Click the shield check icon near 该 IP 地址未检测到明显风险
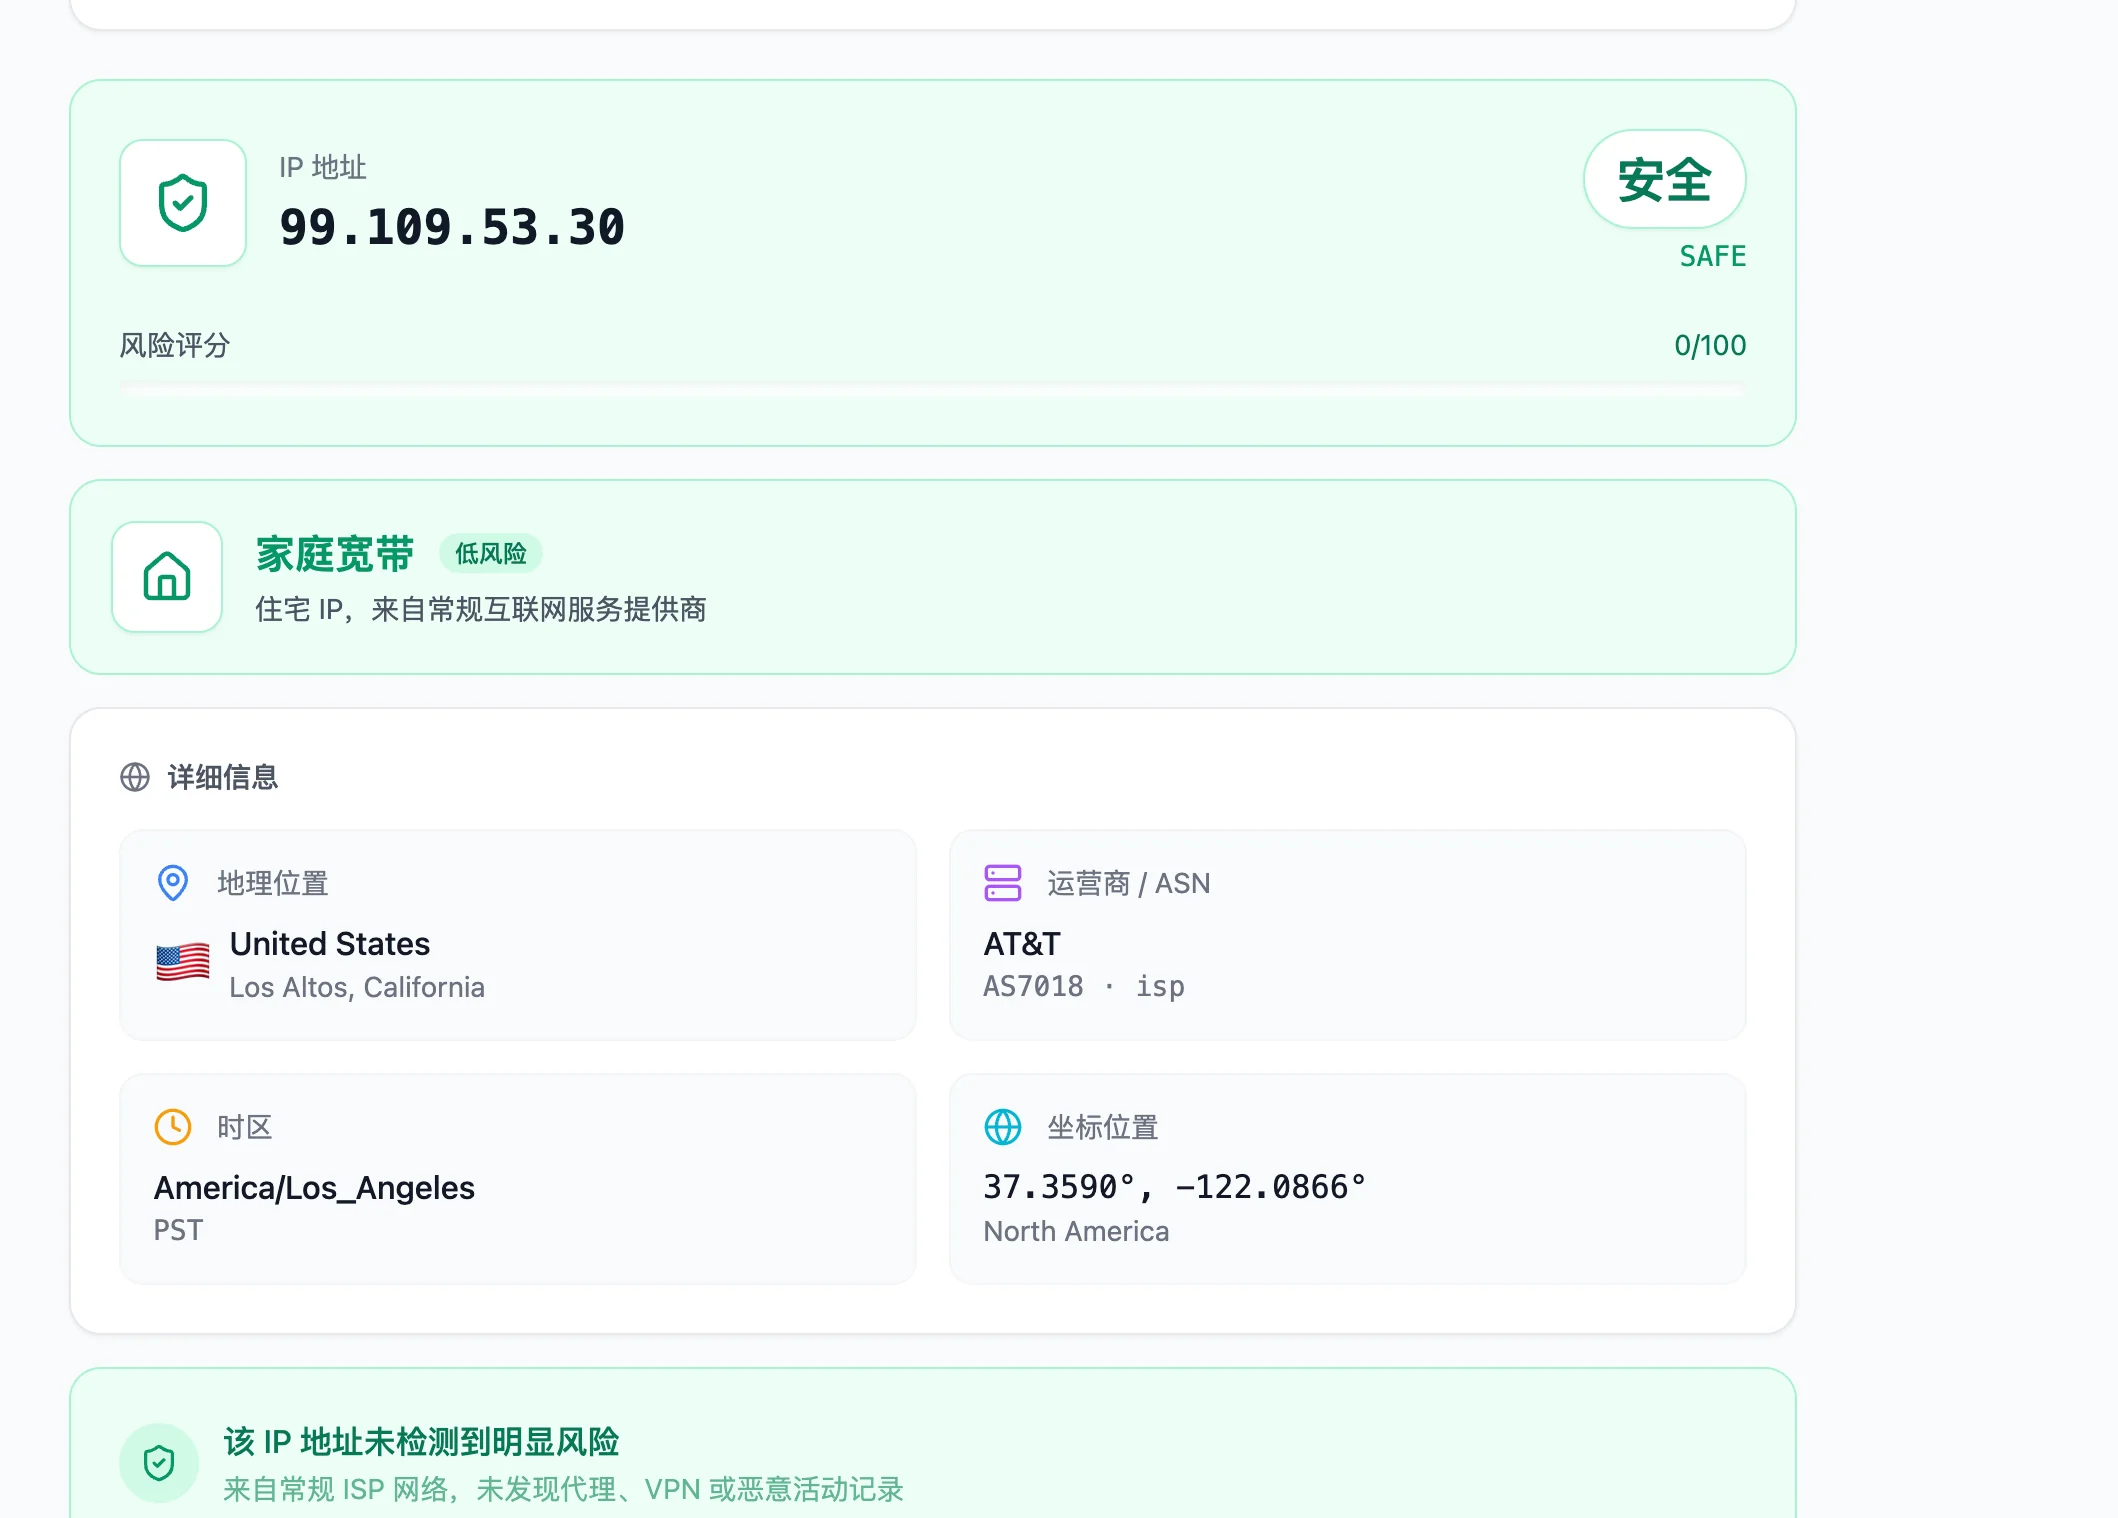This screenshot has width=2118, height=1518. pos(157,1461)
